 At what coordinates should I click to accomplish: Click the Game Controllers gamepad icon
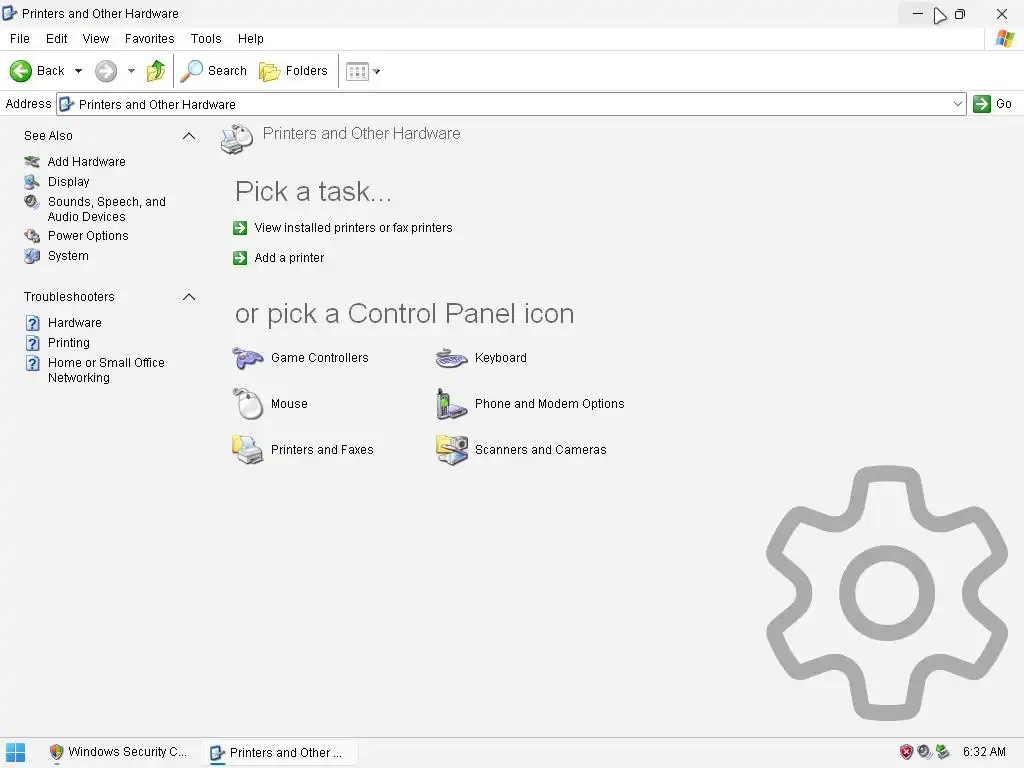pyautogui.click(x=248, y=358)
